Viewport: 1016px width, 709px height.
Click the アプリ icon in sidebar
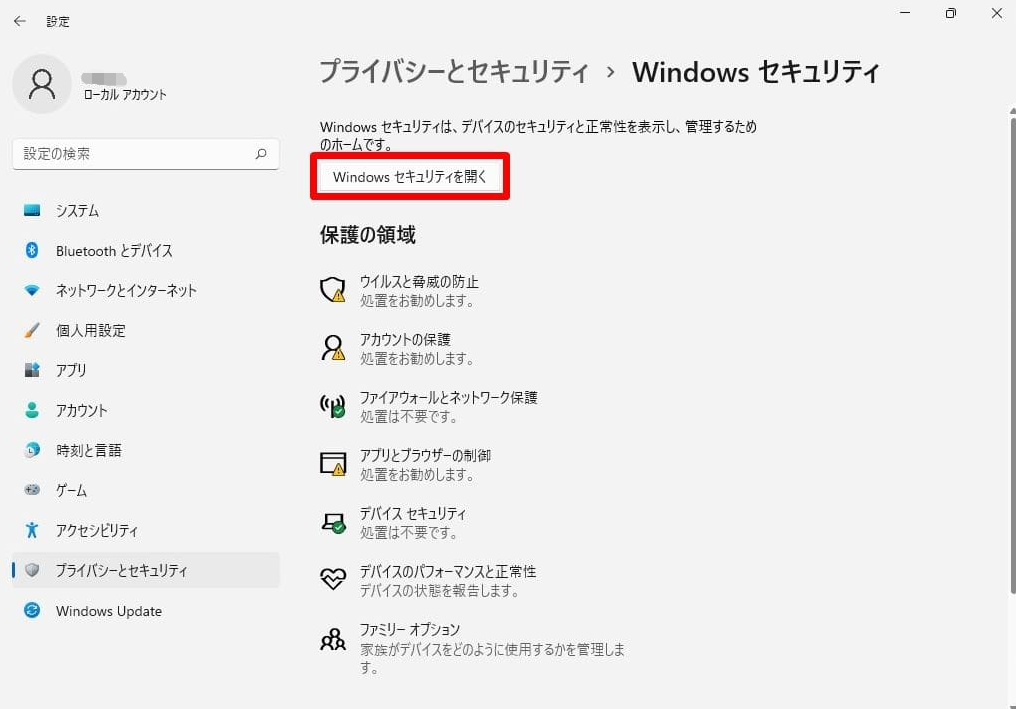pyautogui.click(x=32, y=370)
